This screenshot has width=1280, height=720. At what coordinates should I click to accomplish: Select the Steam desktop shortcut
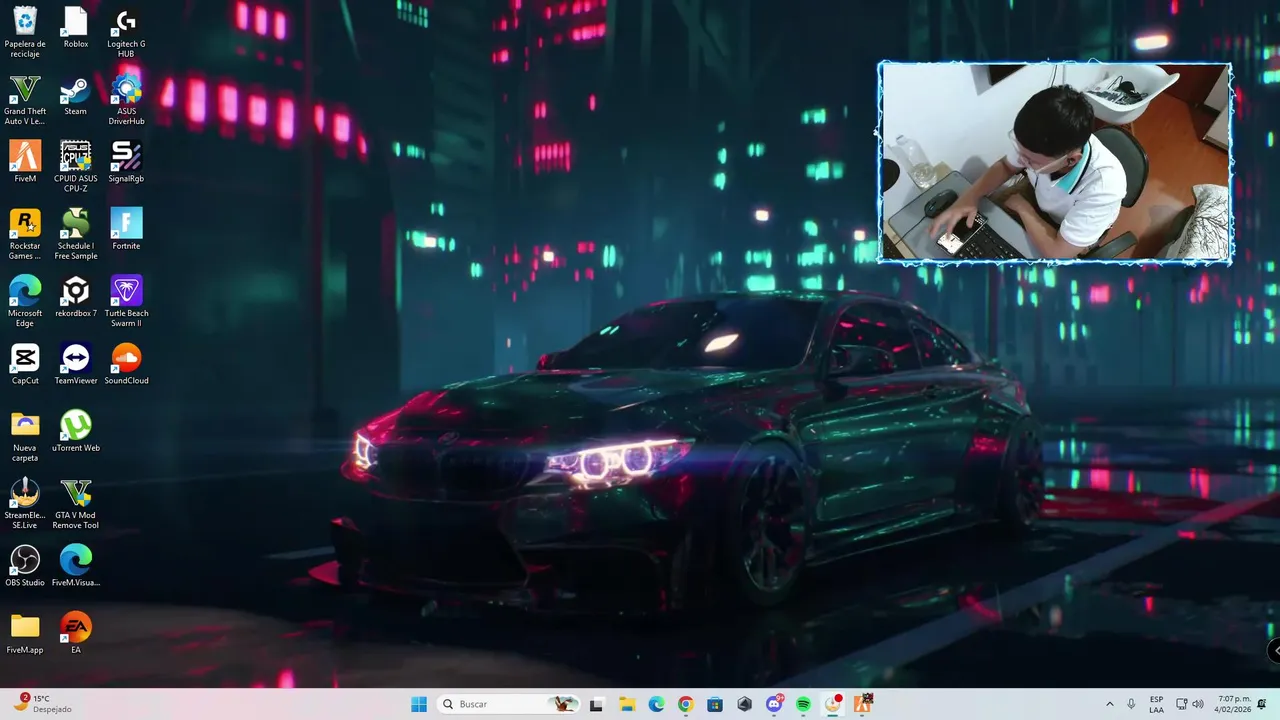(x=76, y=95)
